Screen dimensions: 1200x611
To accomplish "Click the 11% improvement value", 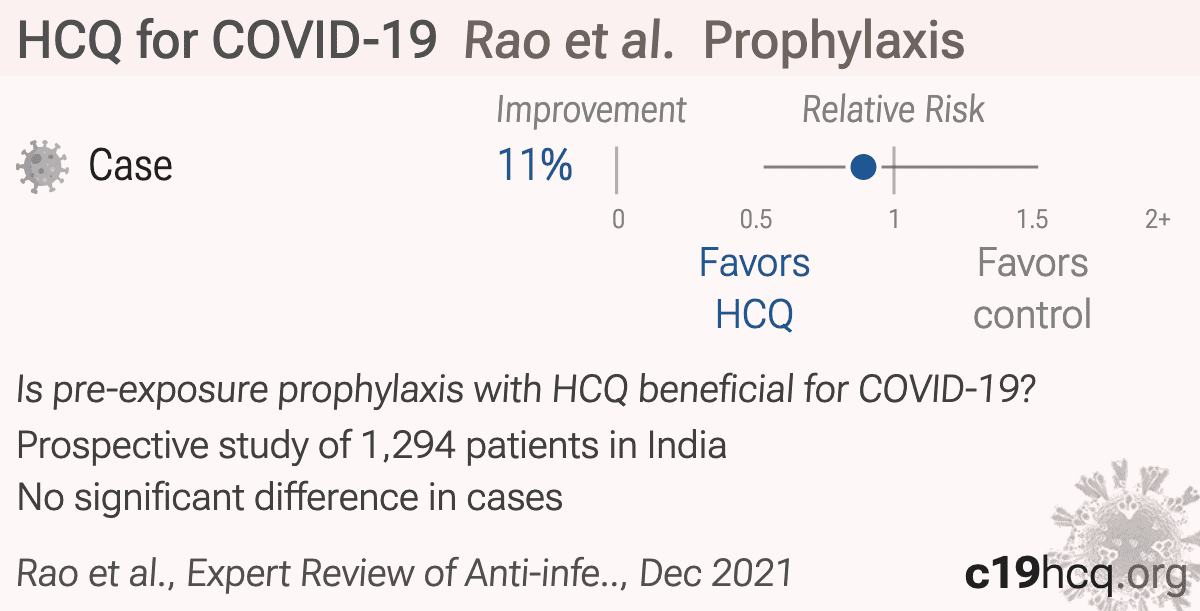I will point(535,165).
